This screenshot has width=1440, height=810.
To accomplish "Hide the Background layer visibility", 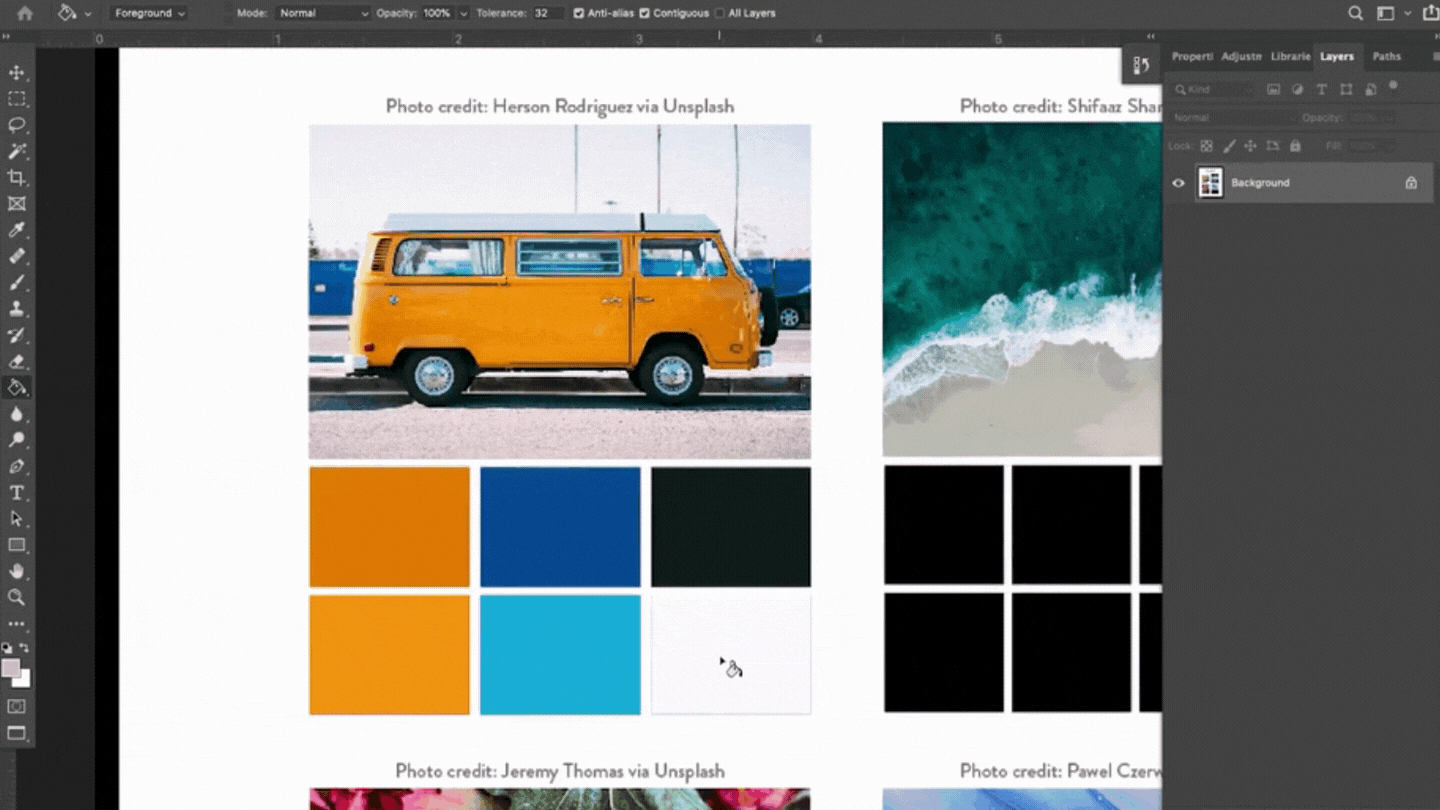I will (1179, 183).
